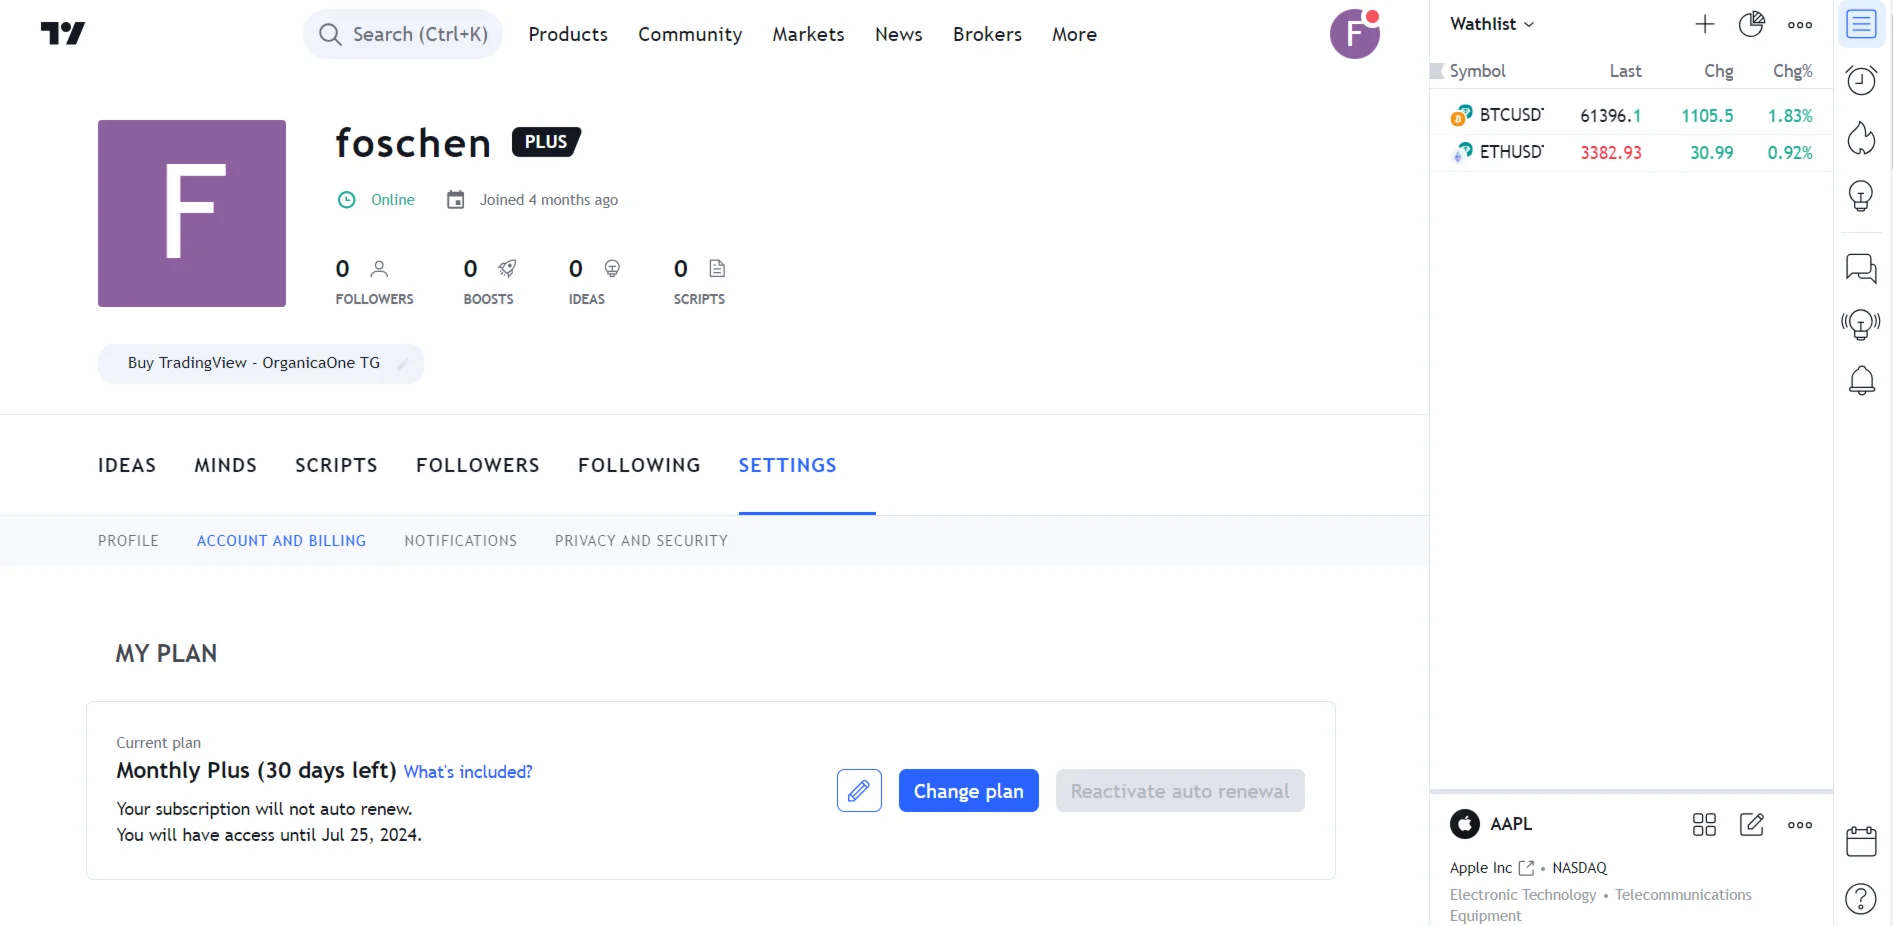Screen dimensions: 1893x926
Task: Click Reactivate auto renewal button
Action: (x=1180, y=791)
